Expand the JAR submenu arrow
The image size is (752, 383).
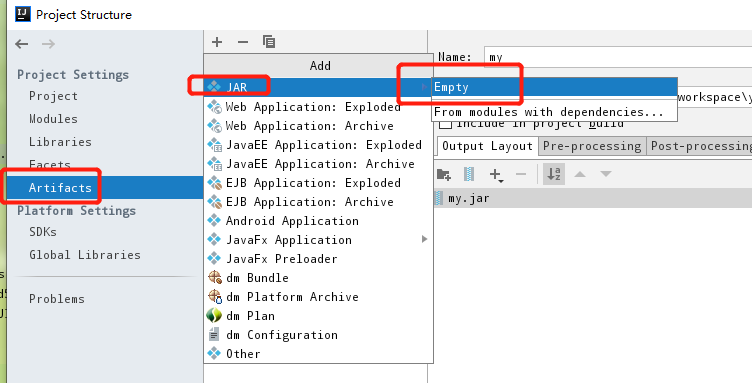coord(424,87)
